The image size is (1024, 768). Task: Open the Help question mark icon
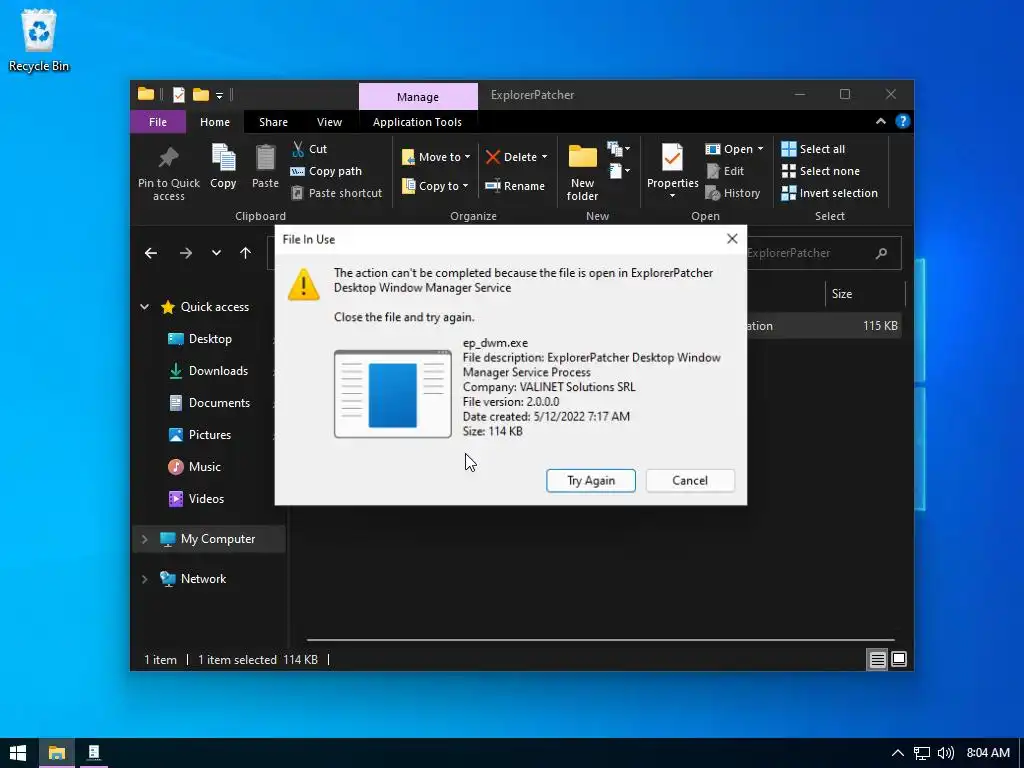pyautogui.click(x=903, y=121)
